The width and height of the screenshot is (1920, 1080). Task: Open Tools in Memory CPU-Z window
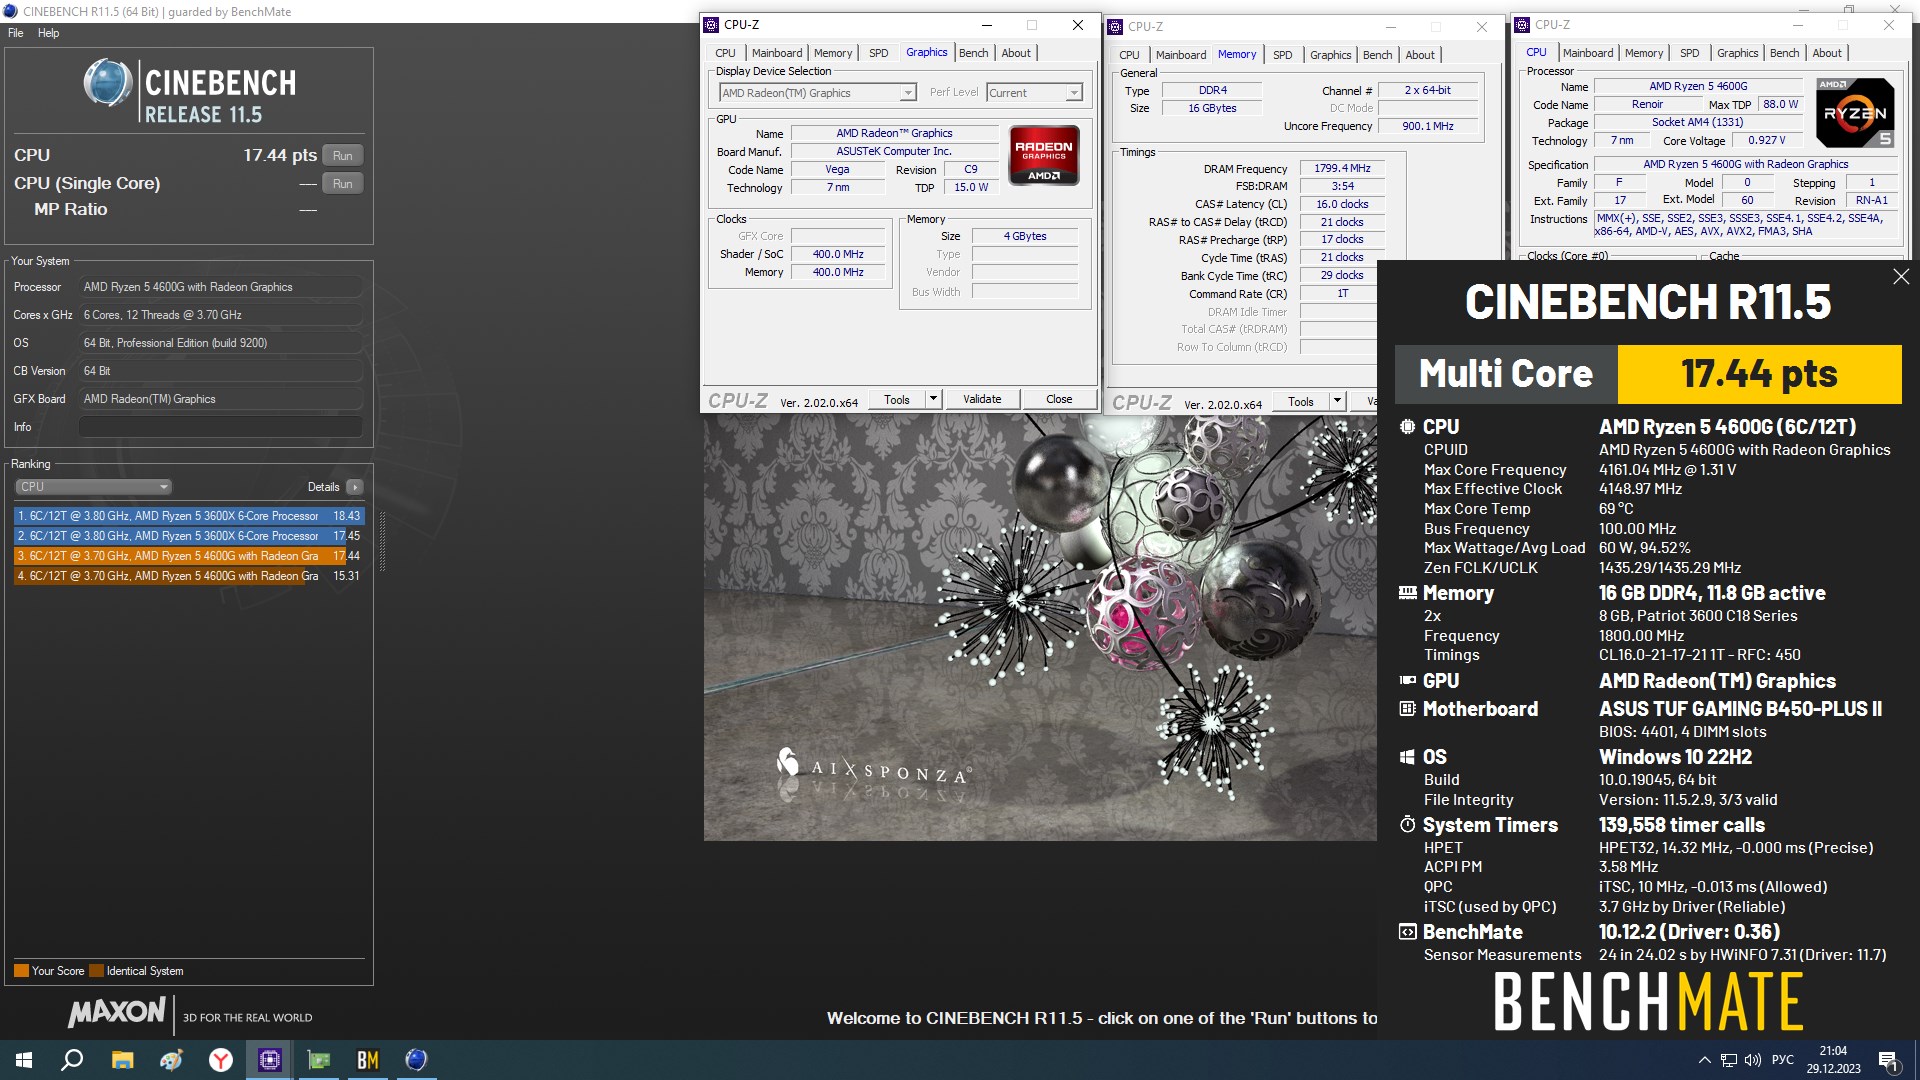click(1301, 401)
